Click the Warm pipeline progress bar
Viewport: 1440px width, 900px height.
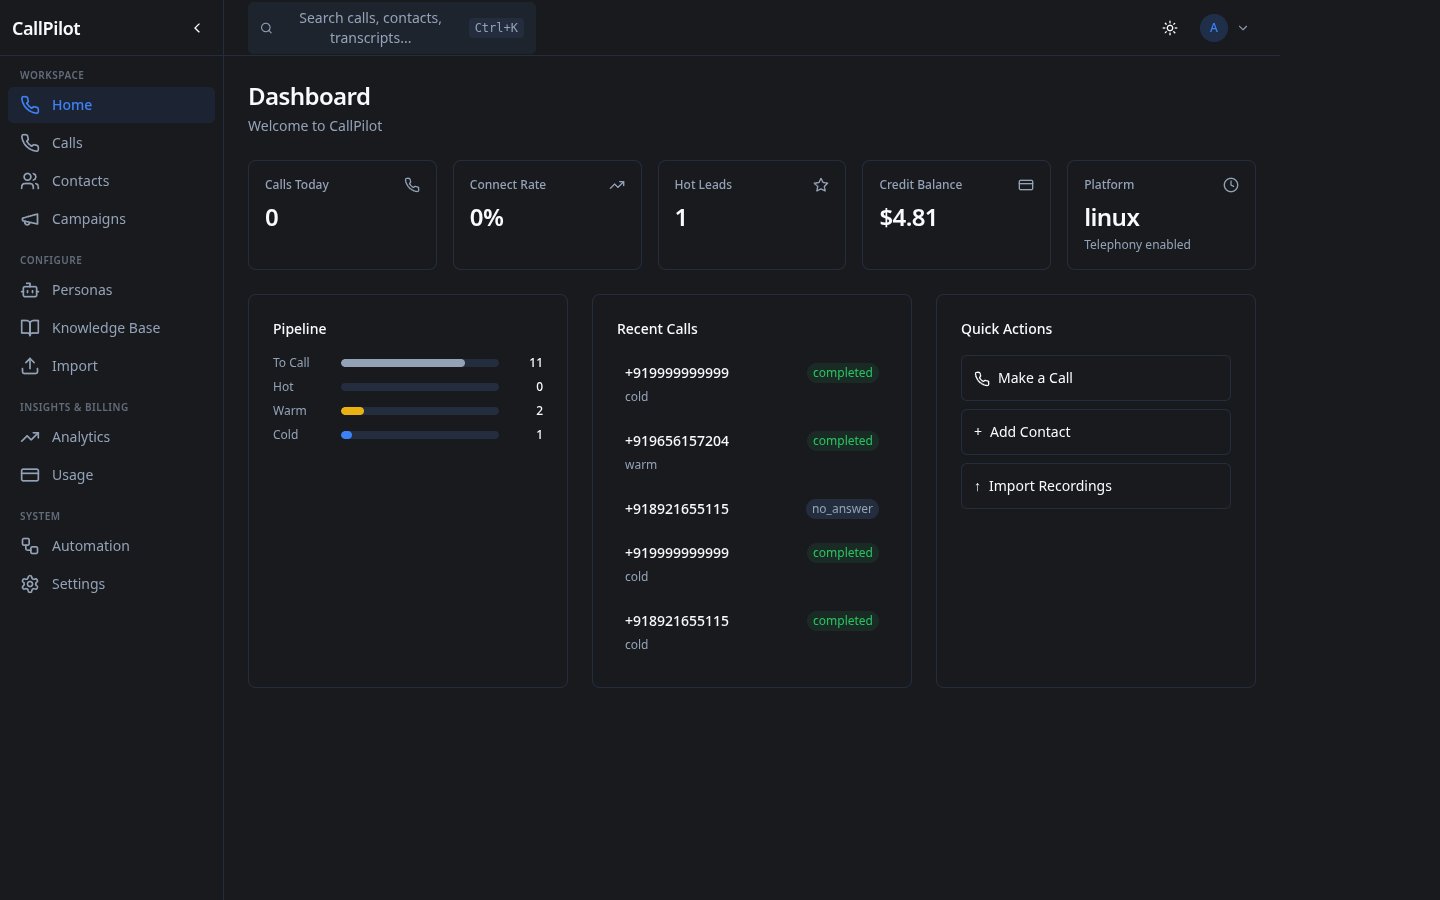click(x=420, y=411)
